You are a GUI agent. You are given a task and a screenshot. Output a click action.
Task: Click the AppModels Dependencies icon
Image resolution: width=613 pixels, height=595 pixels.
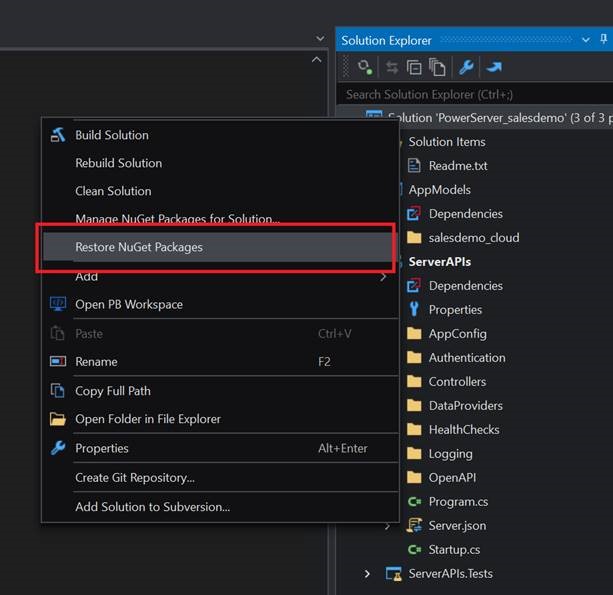tap(414, 213)
